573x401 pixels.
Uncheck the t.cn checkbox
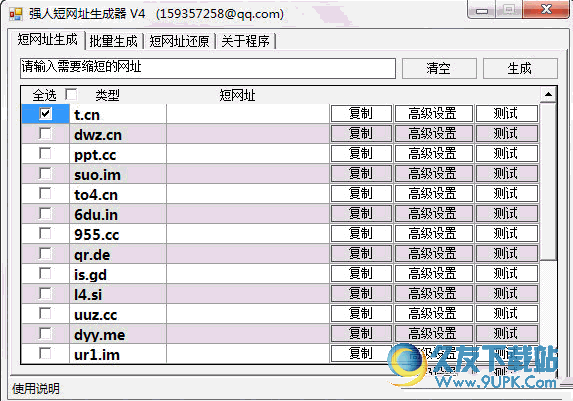45,113
